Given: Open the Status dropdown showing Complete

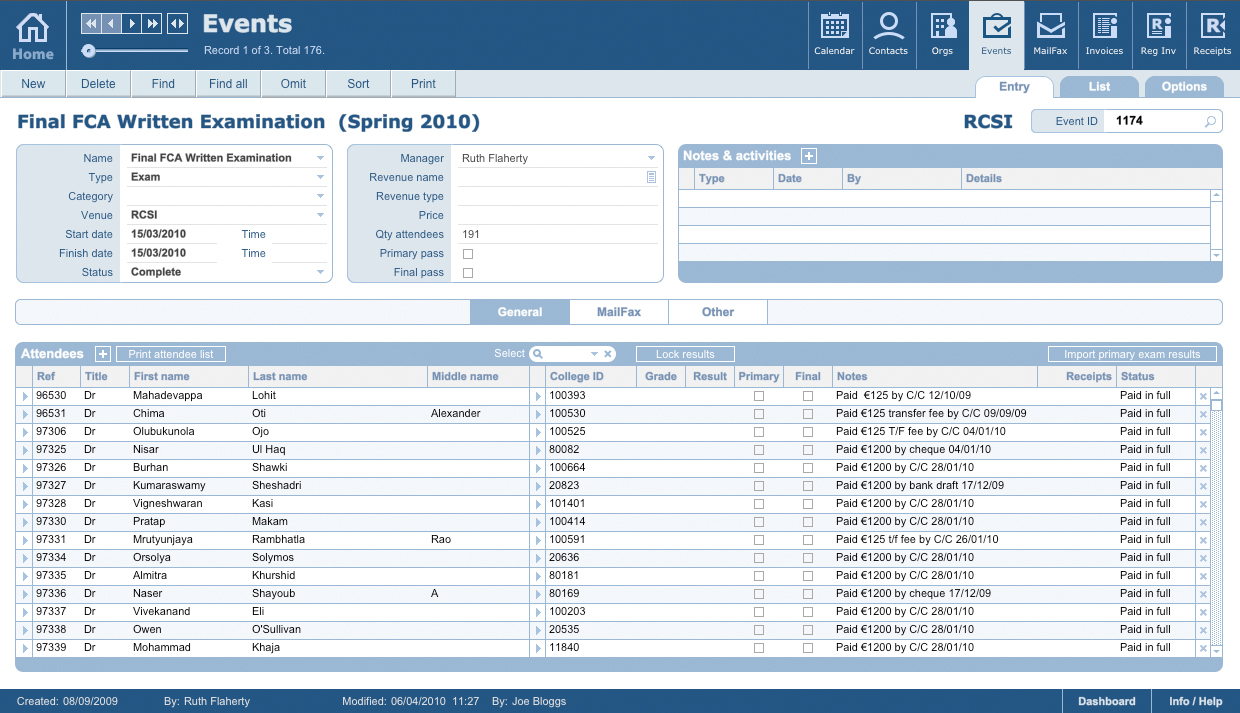Looking at the screenshot, I should (320, 272).
